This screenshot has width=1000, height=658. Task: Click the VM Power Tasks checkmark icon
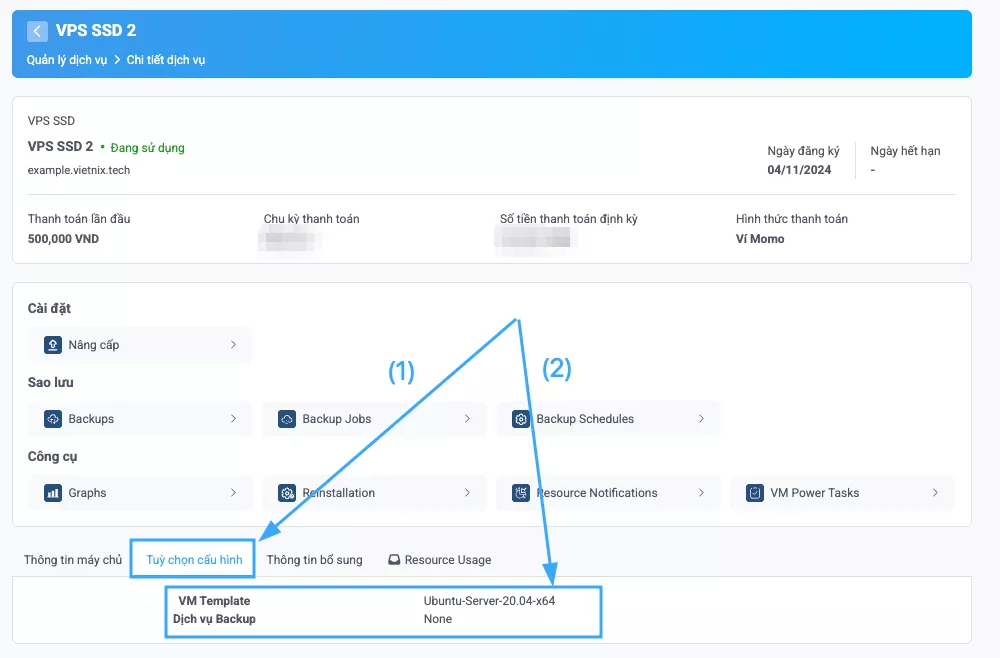click(755, 493)
